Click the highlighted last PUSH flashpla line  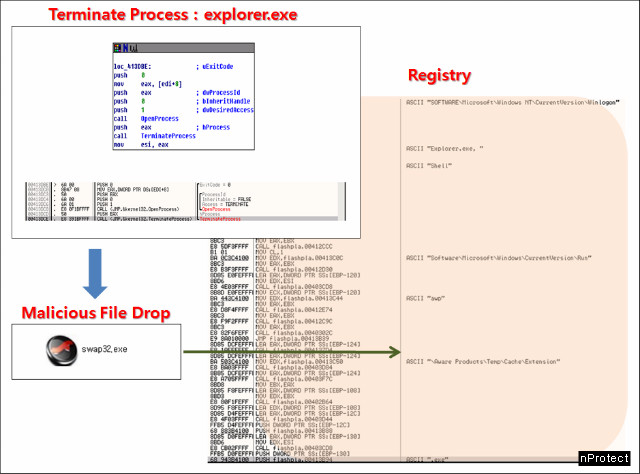pyautogui.click(x=294, y=460)
